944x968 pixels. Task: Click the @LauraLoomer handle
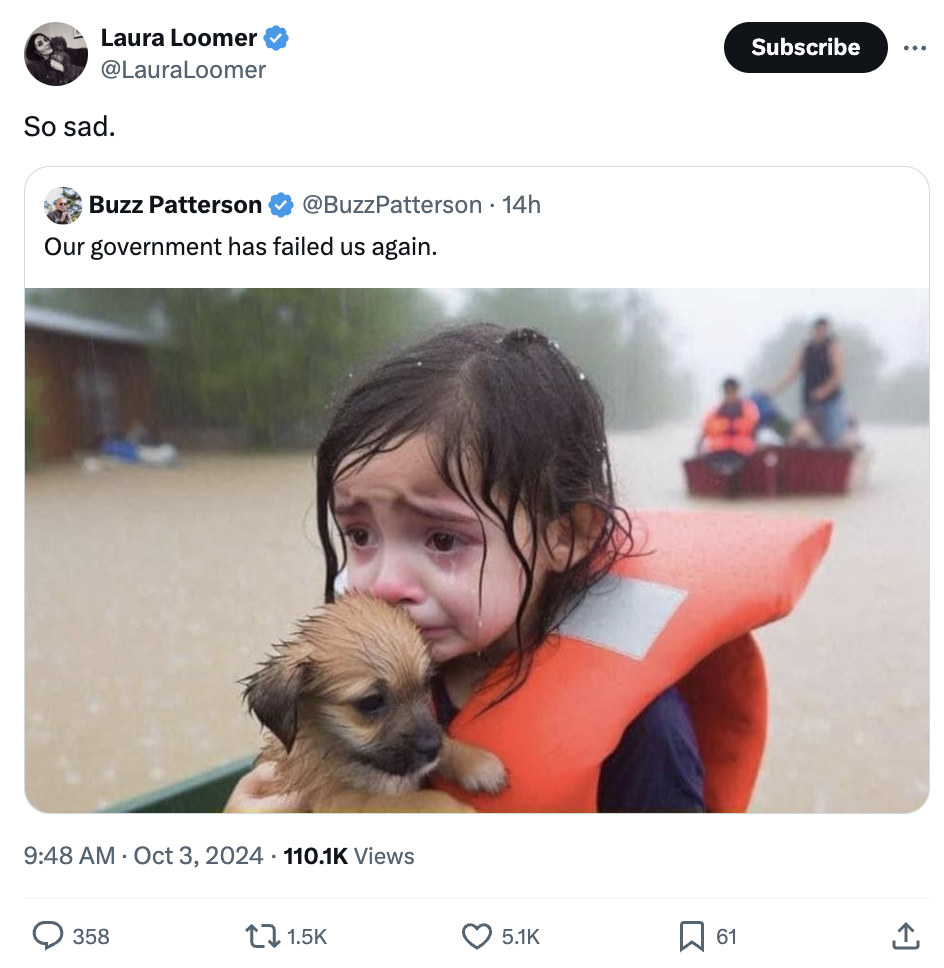(183, 69)
